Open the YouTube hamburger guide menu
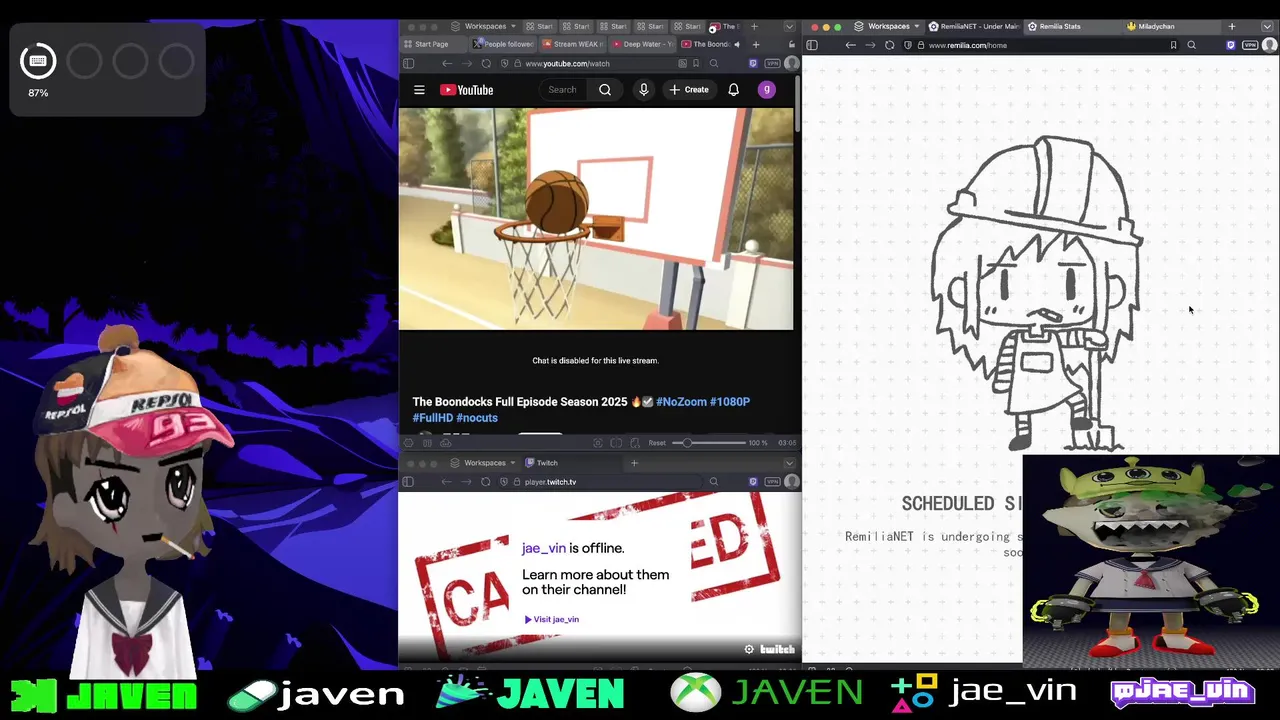 tap(419, 90)
